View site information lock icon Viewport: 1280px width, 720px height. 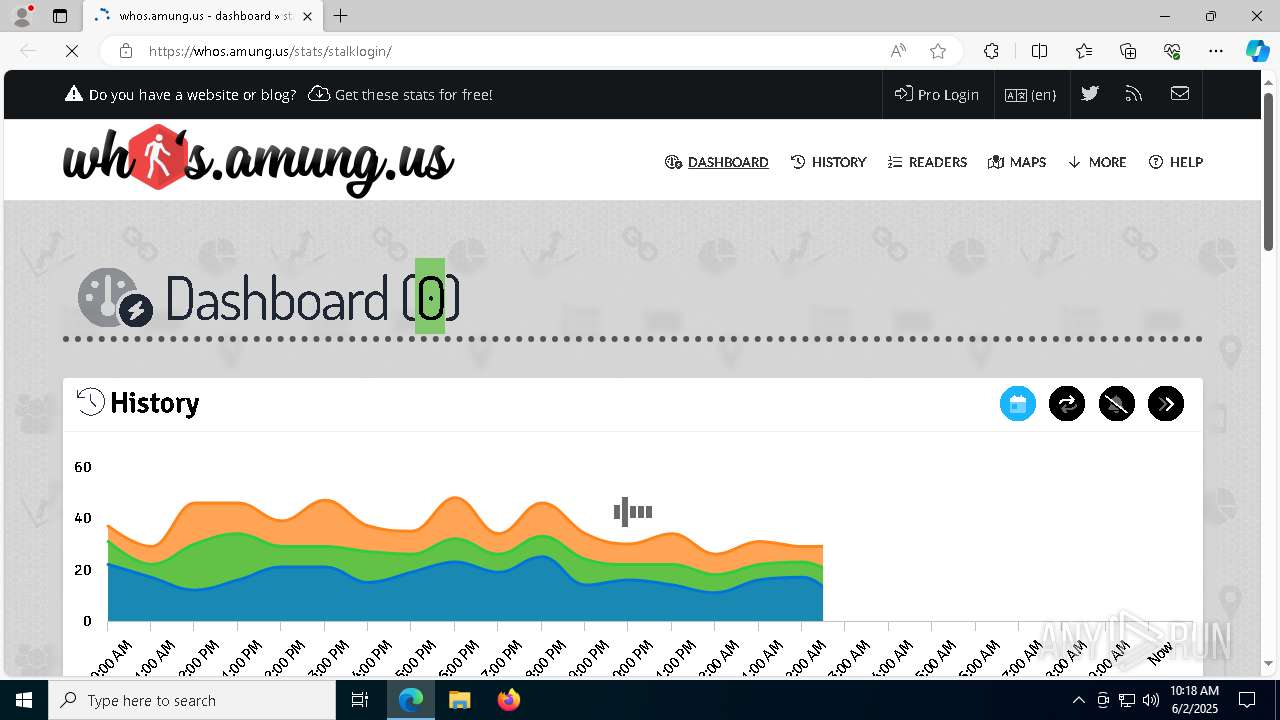tap(125, 51)
